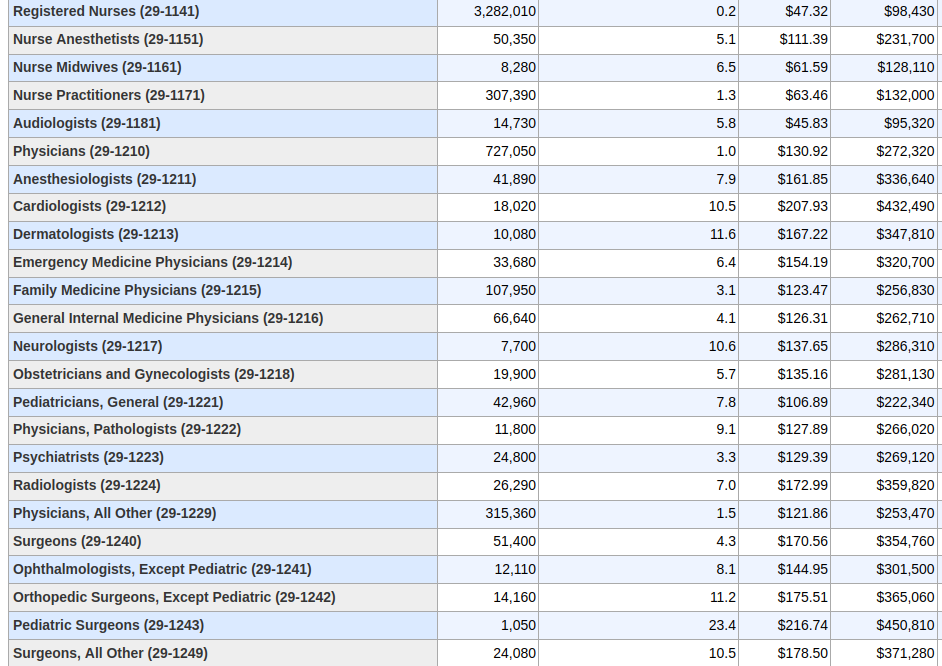Select hourly wage $47.32
This screenshot has width=942, height=666.
pos(806,11)
